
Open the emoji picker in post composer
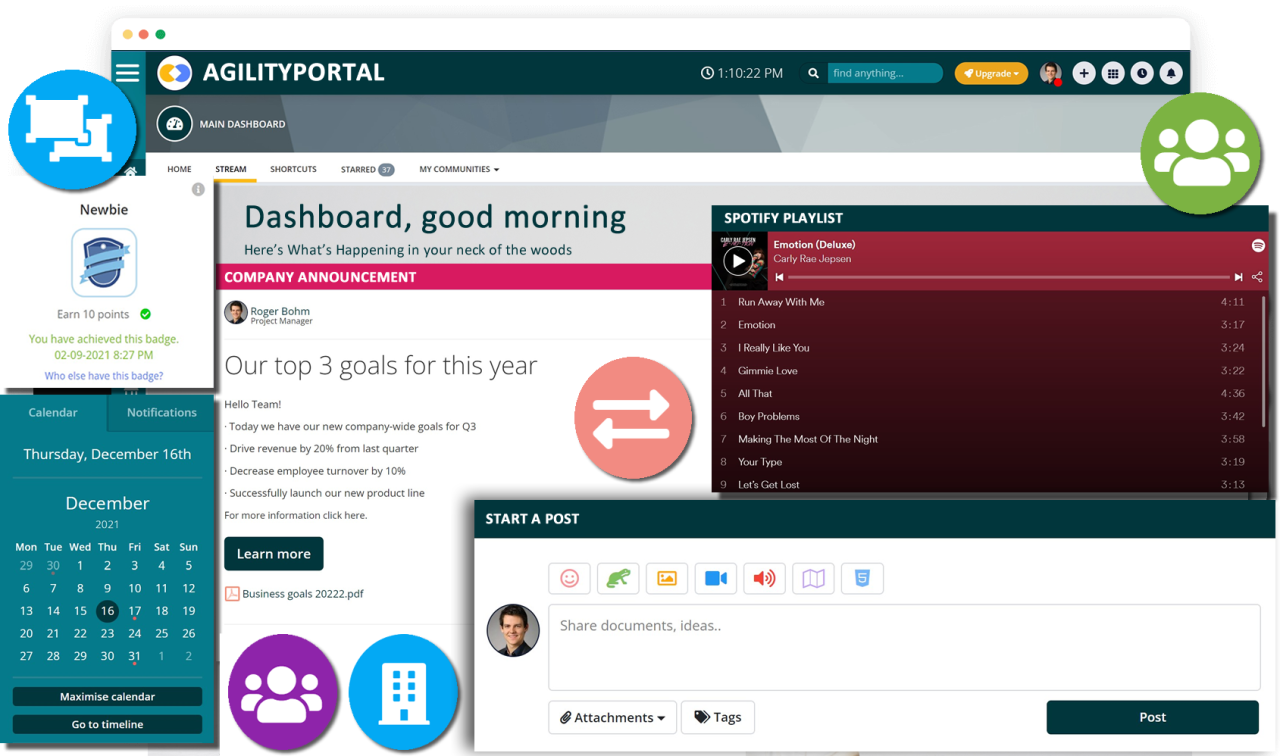pos(569,578)
